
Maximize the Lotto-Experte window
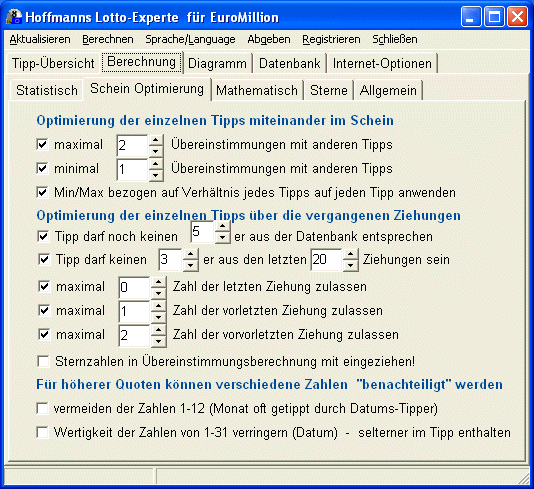494,16
